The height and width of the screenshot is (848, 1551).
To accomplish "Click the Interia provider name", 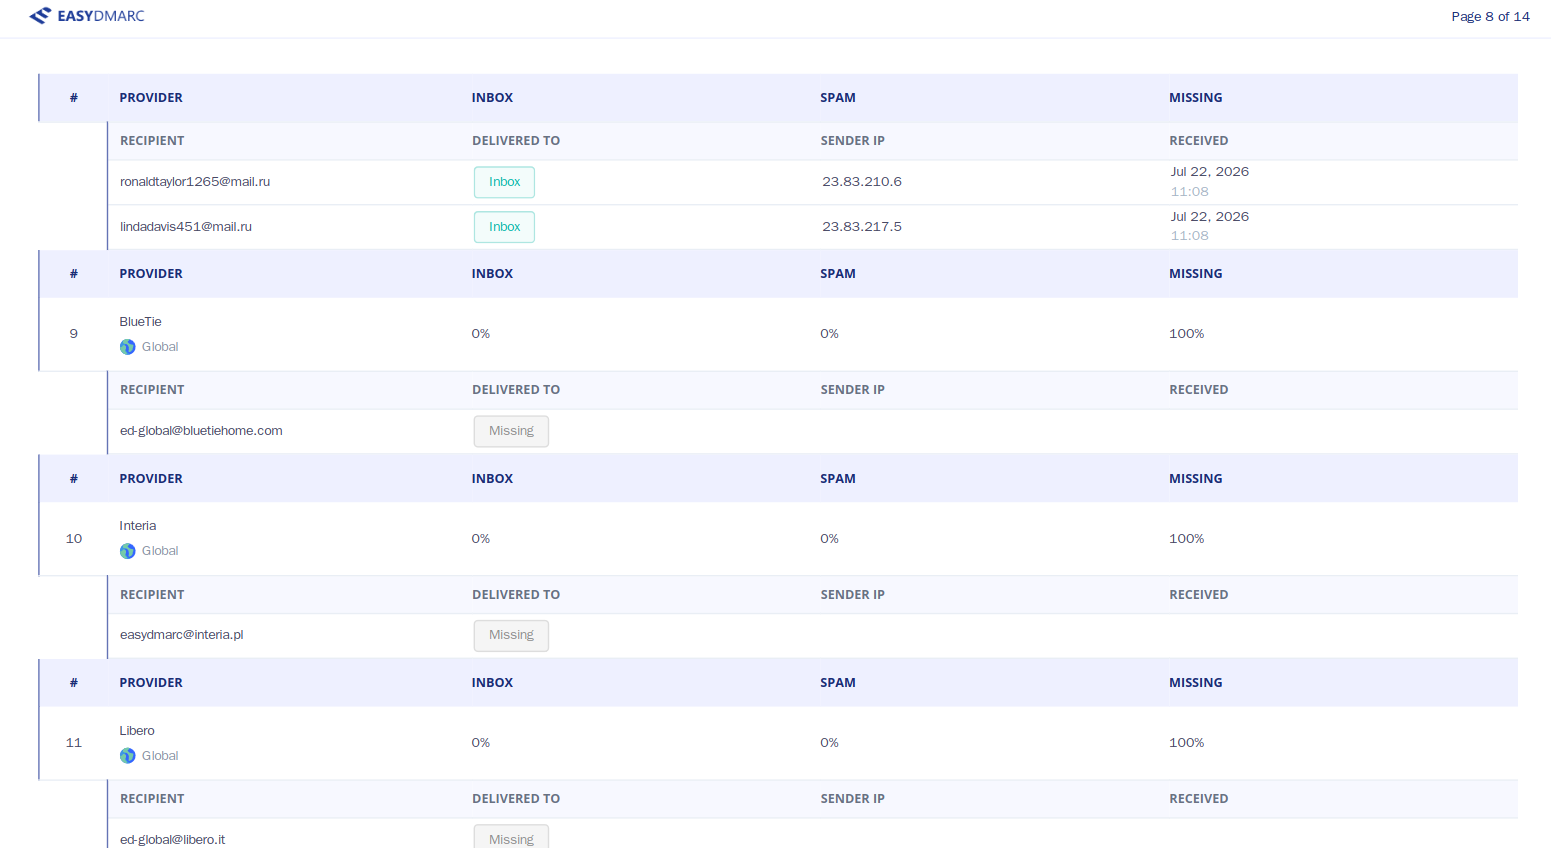I will [138, 526].
